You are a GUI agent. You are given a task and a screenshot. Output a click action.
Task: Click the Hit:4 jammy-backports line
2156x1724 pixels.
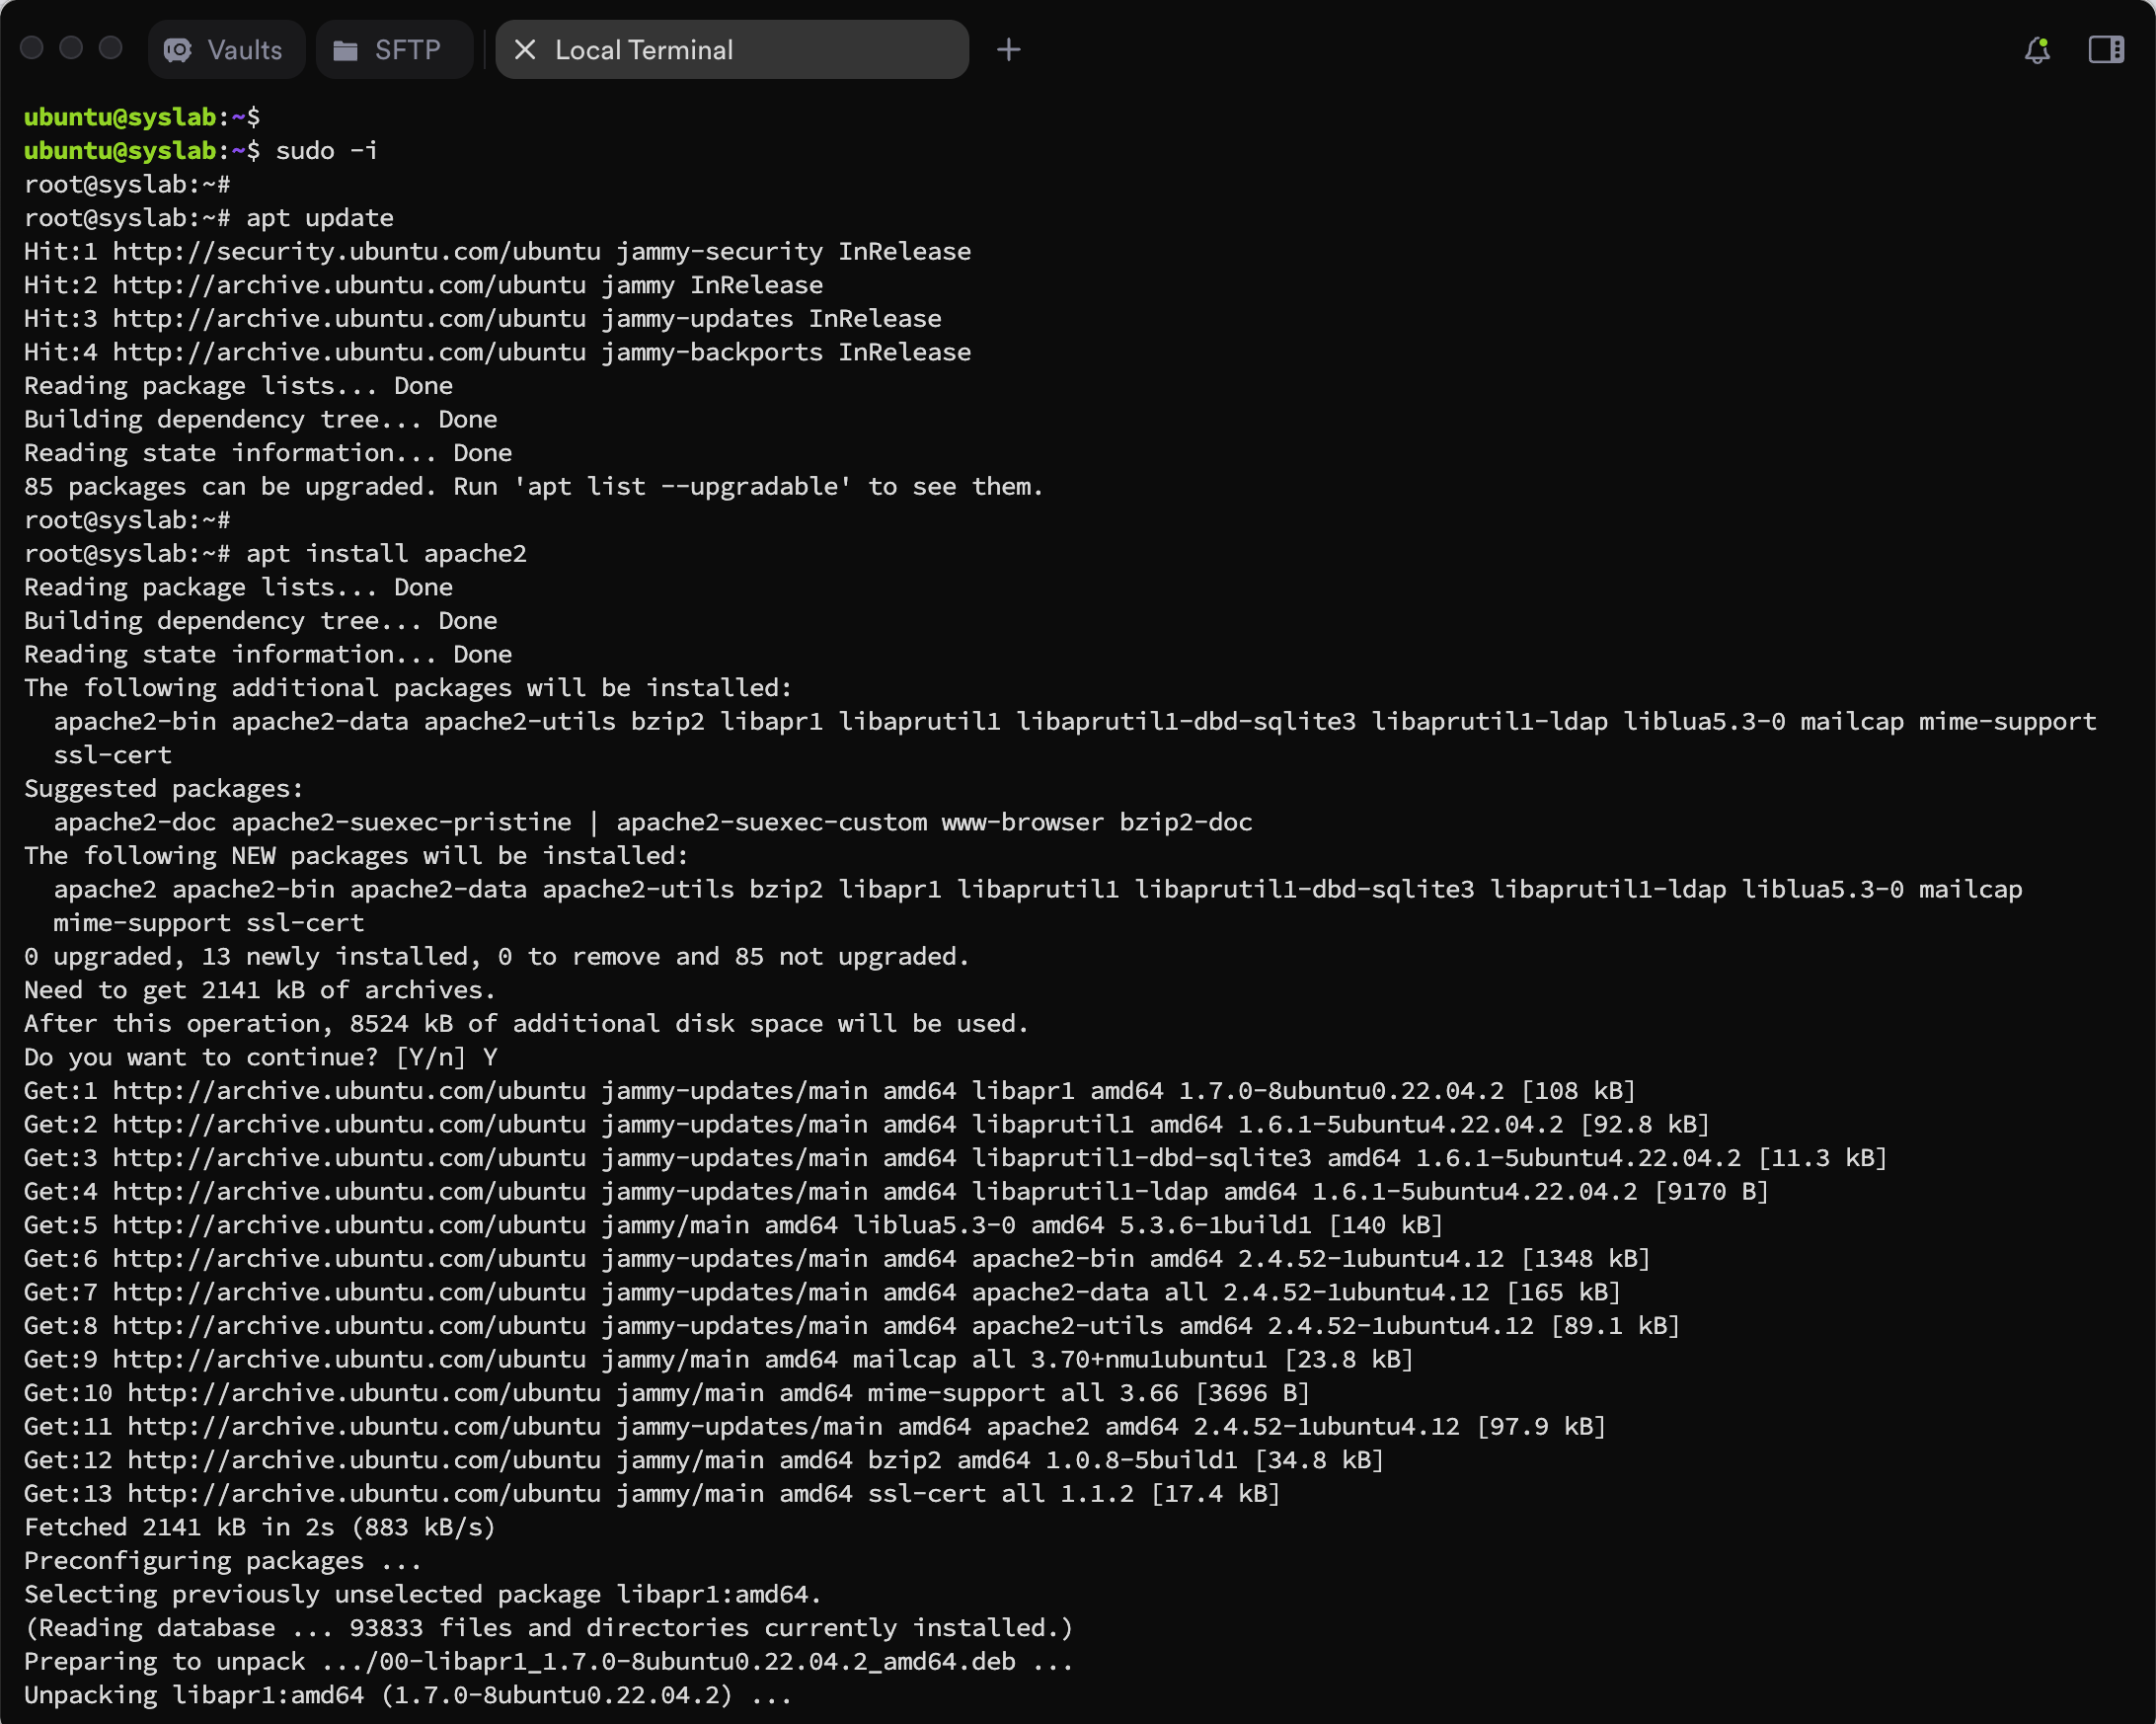pyautogui.click(x=497, y=353)
